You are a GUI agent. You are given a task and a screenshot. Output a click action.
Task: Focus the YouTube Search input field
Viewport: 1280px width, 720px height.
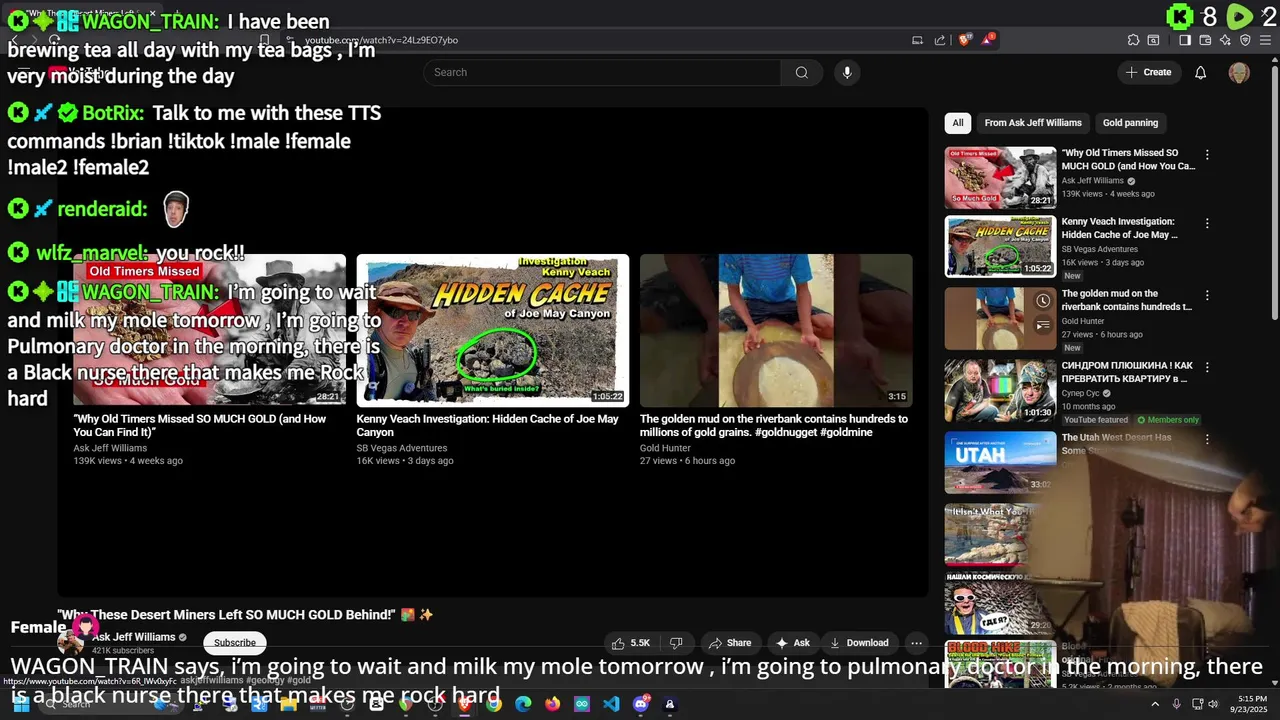(x=602, y=72)
